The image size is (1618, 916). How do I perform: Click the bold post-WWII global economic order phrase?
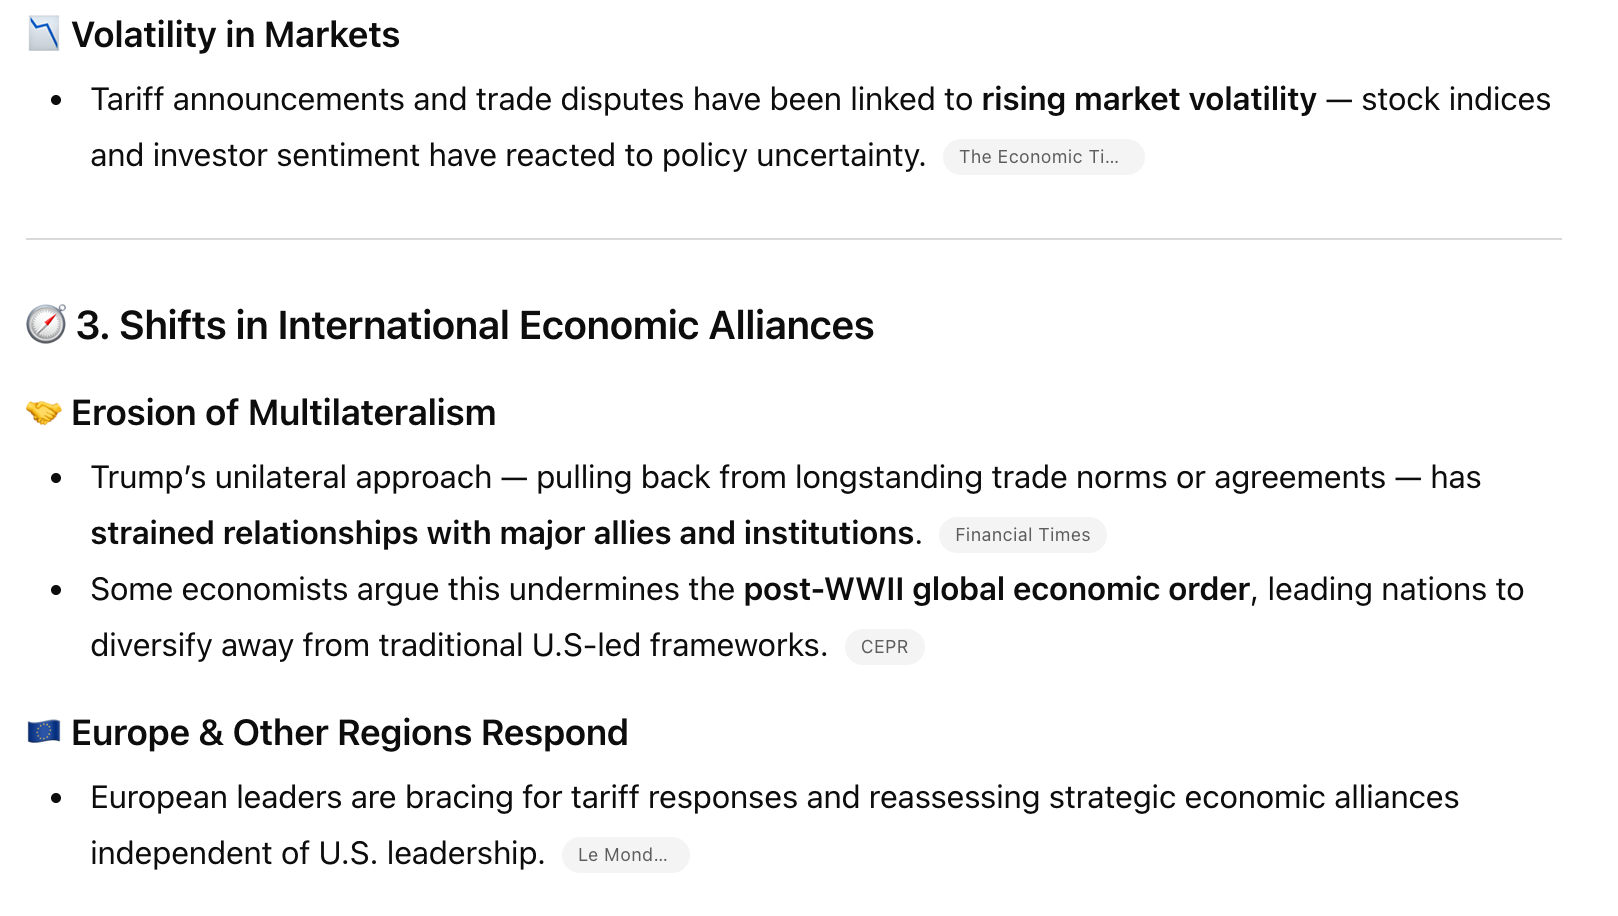point(996,590)
